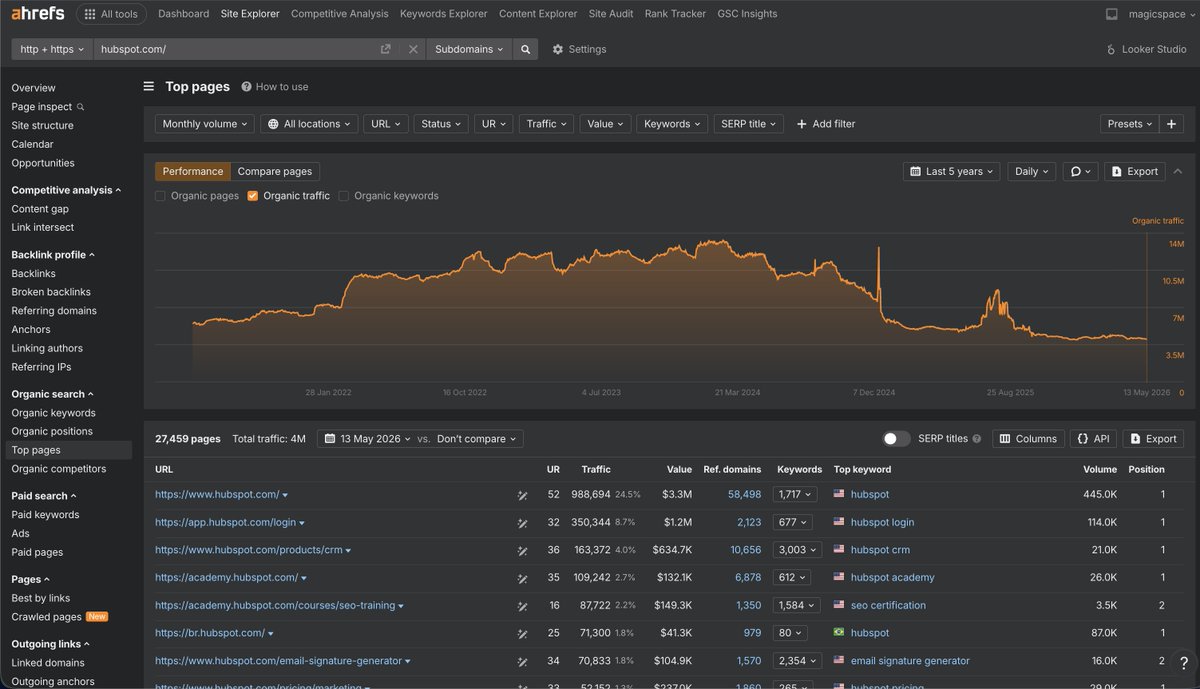Open the SERP title filter dropdown

coord(748,124)
